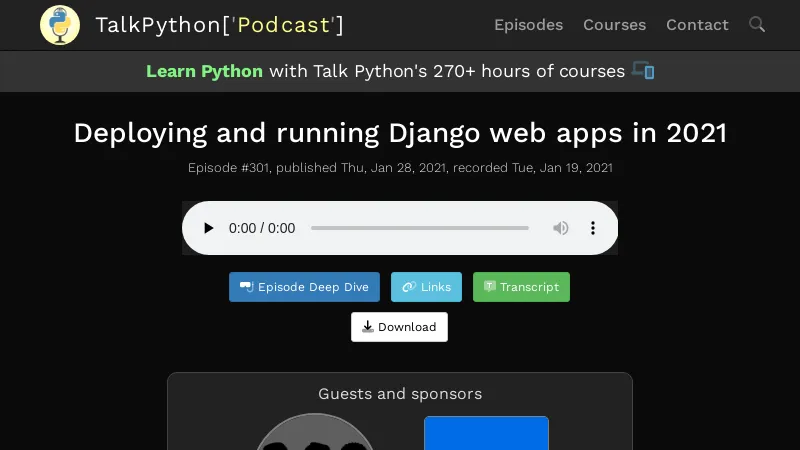Open the Episode Deep Dive
This screenshot has width=800, height=450.
(x=304, y=287)
